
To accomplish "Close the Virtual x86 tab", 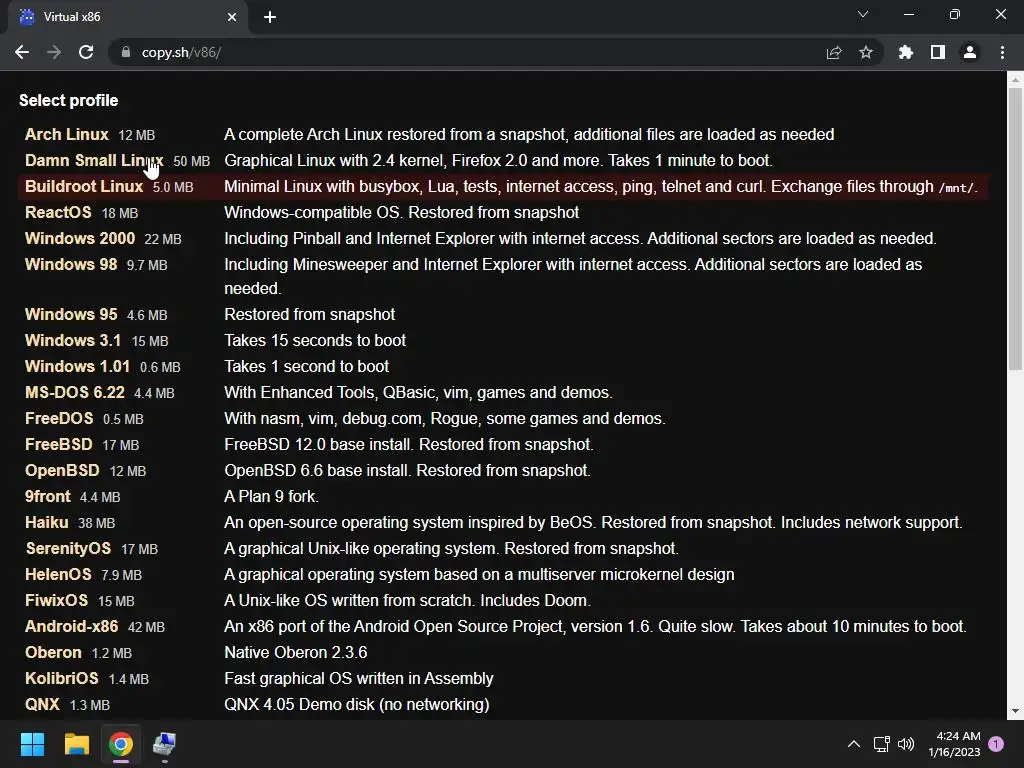I will click(x=232, y=17).
